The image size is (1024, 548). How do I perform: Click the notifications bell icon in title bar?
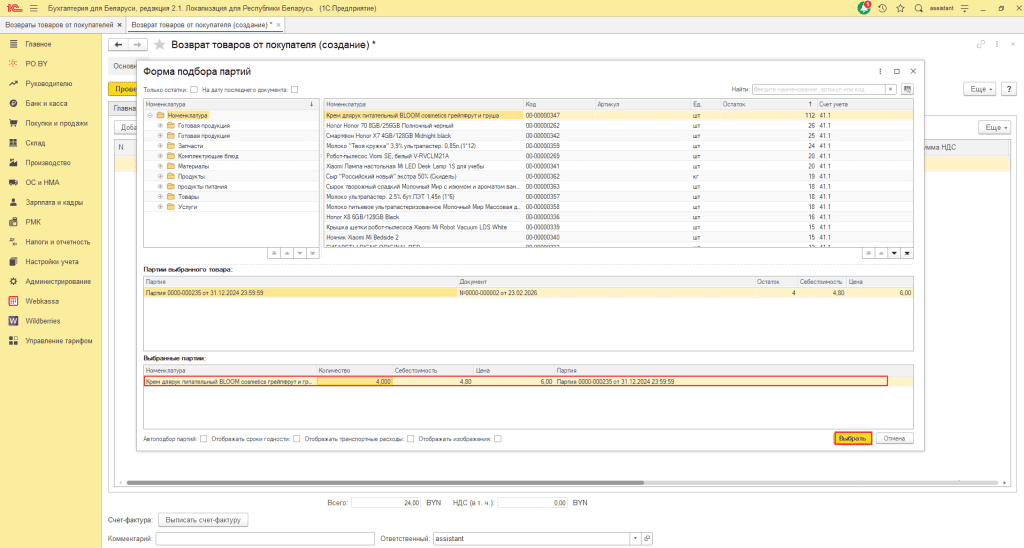(x=864, y=8)
